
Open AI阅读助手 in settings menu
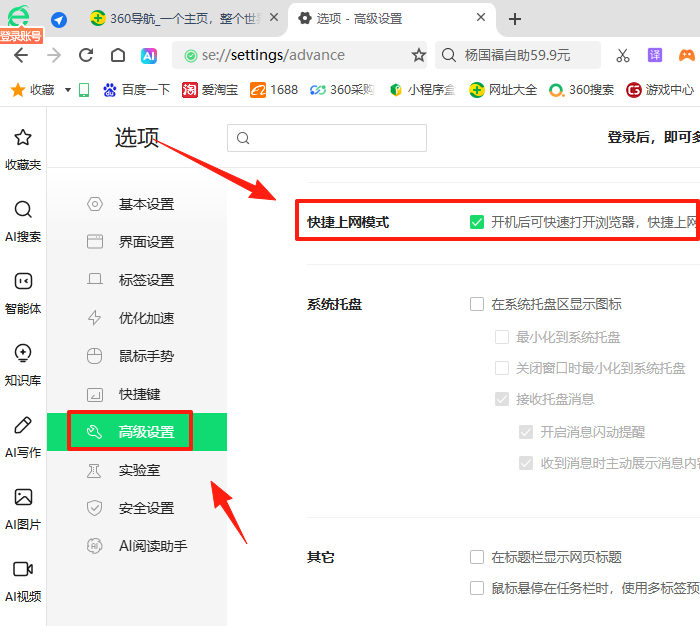tap(137, 546)
